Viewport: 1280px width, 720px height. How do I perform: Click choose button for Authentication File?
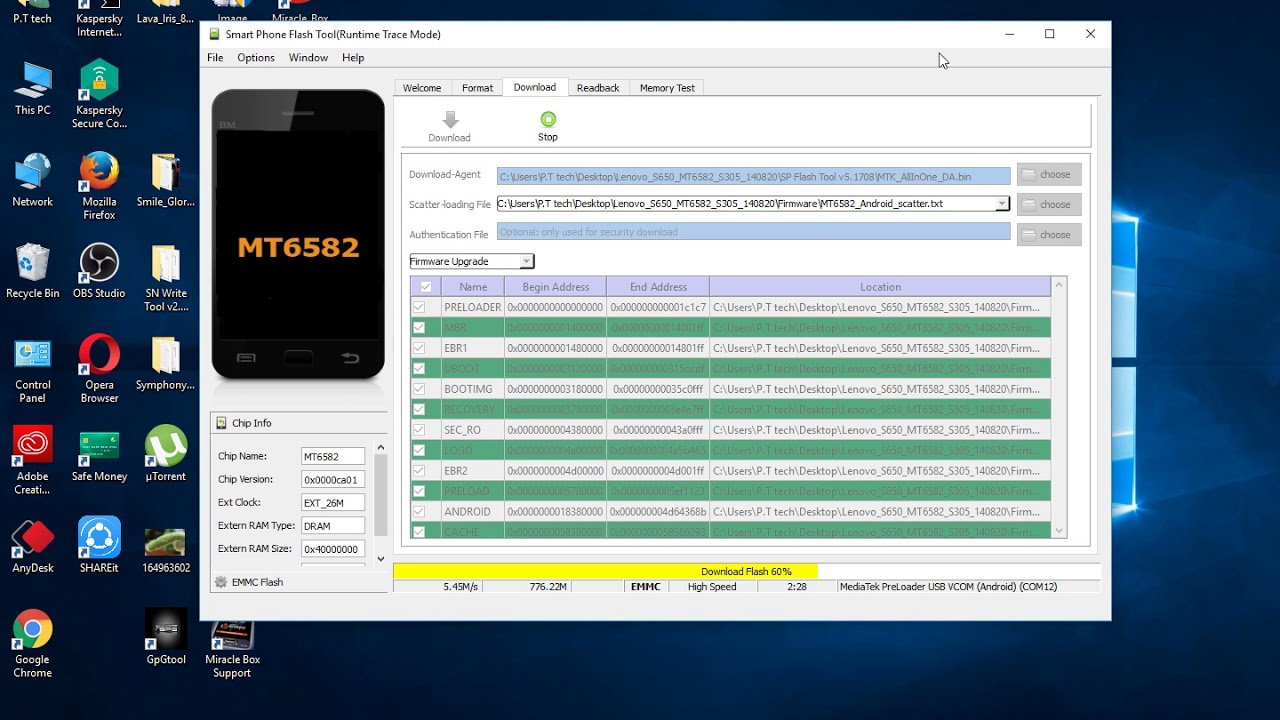click(1049, 234)
